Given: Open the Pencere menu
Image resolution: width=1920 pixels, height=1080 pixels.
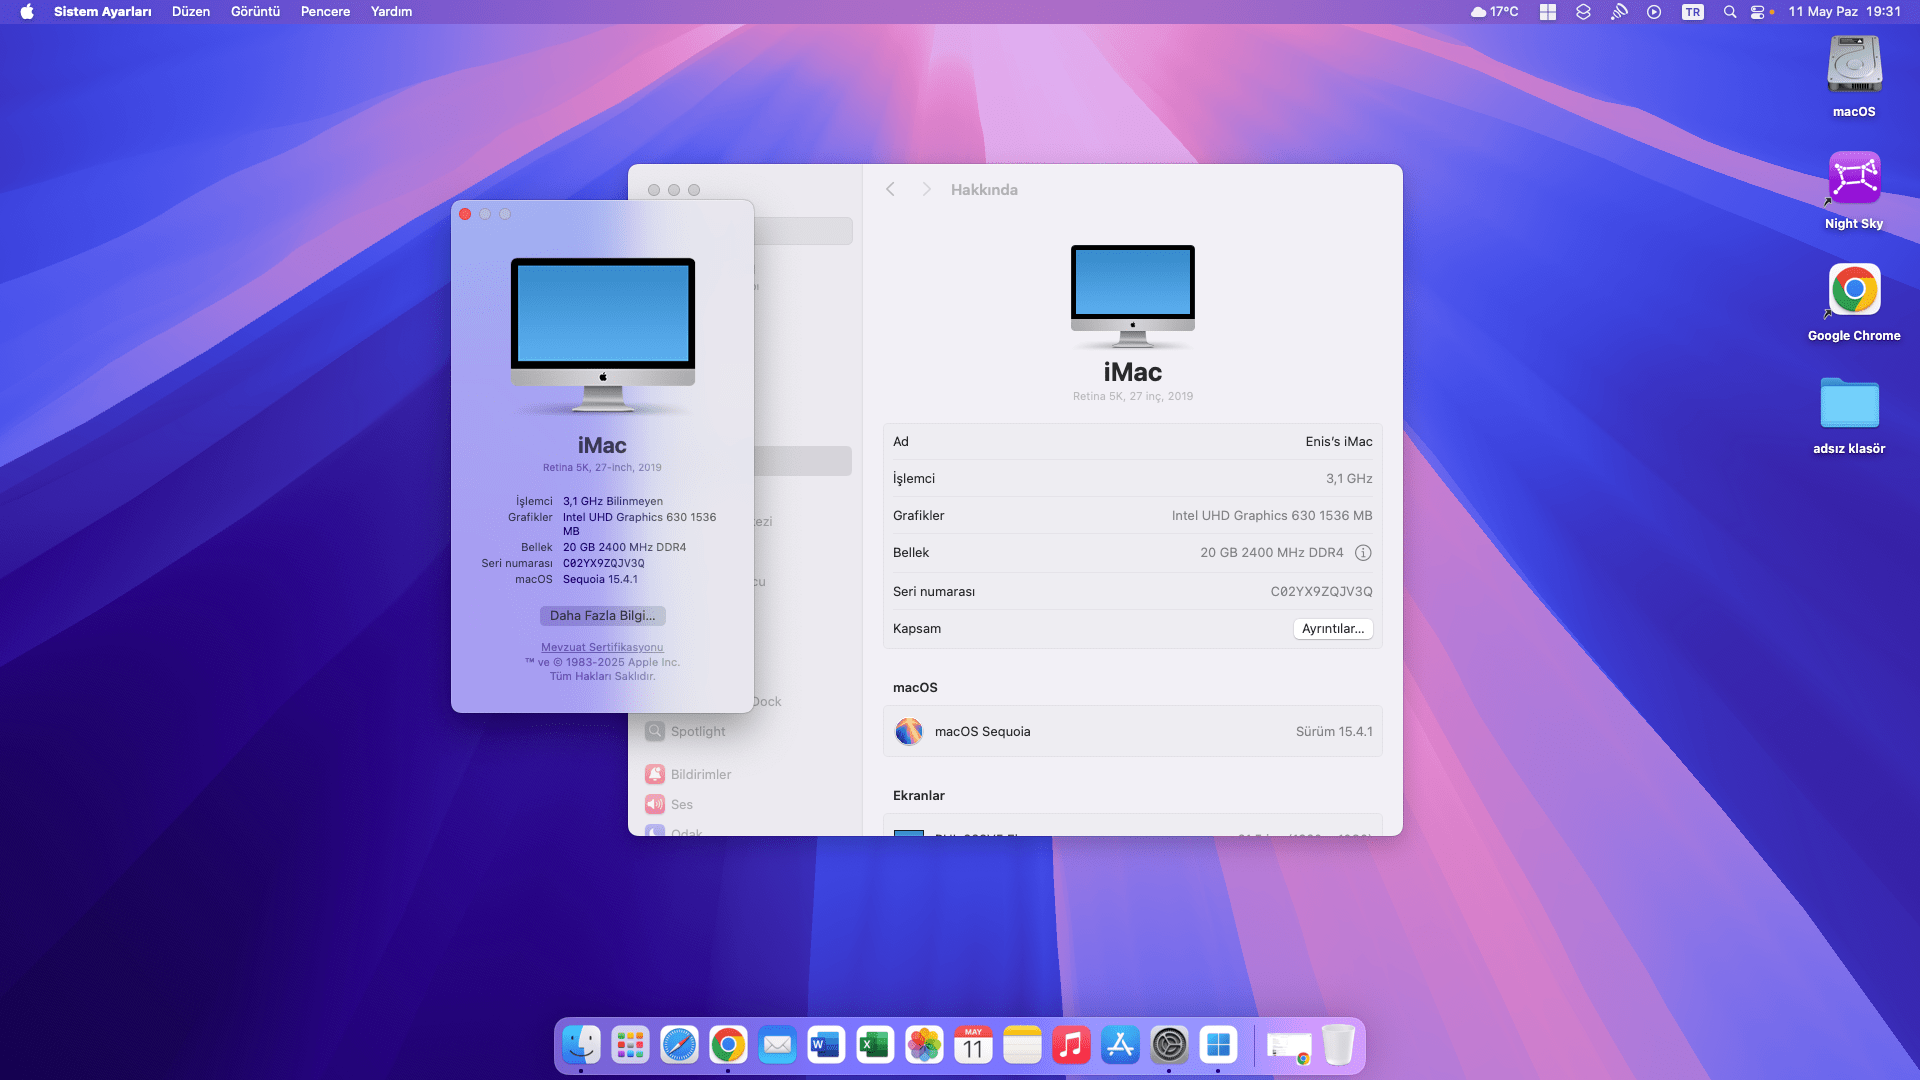Looking at the screenshot, I should tap(325, 12).
